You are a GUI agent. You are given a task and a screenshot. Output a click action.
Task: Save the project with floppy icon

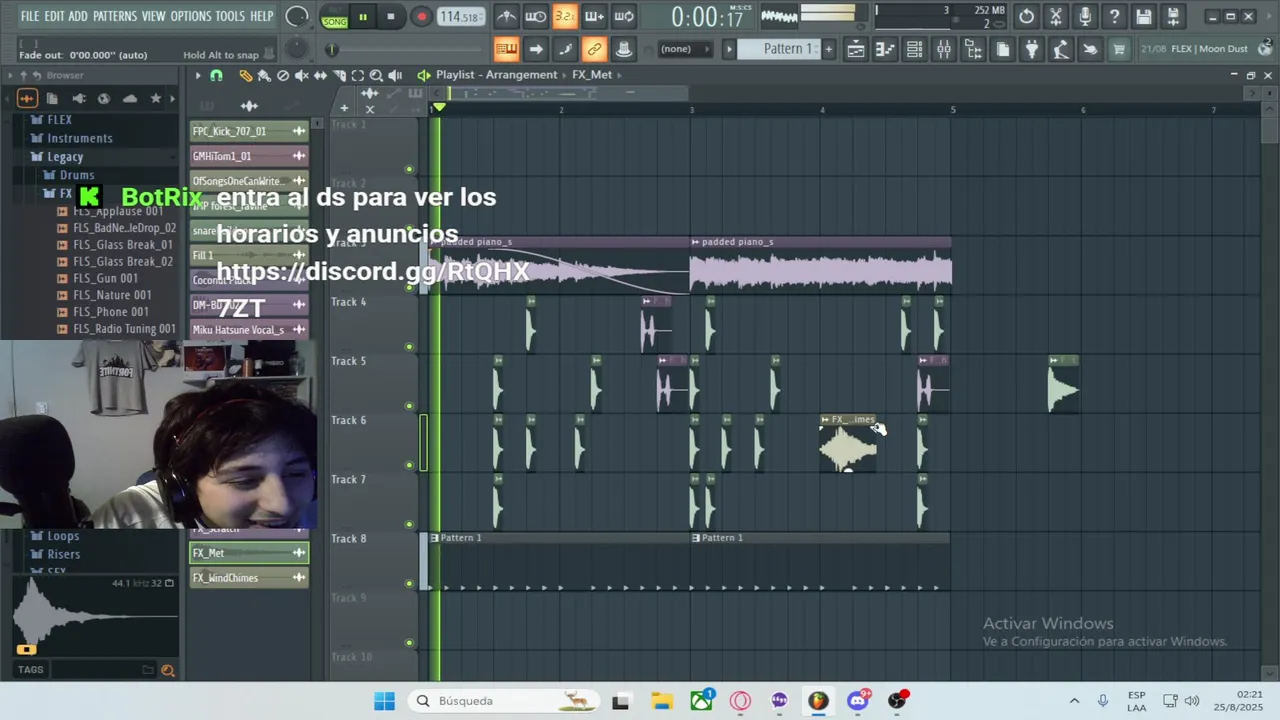1143,16
